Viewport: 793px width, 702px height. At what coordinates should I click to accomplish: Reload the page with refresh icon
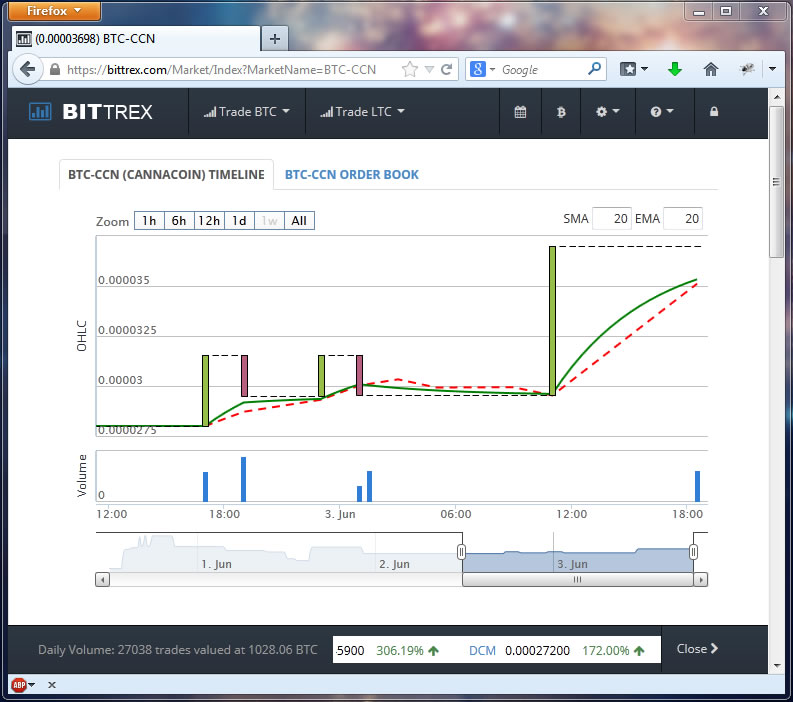coord(446,69)
